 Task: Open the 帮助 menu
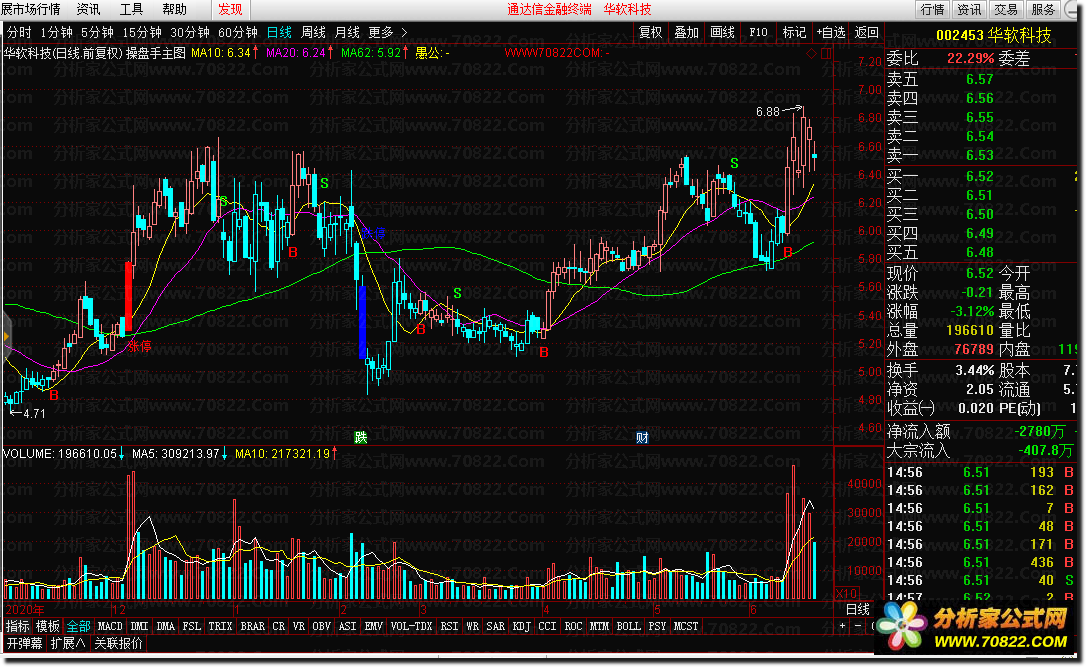tap(175, 10)
